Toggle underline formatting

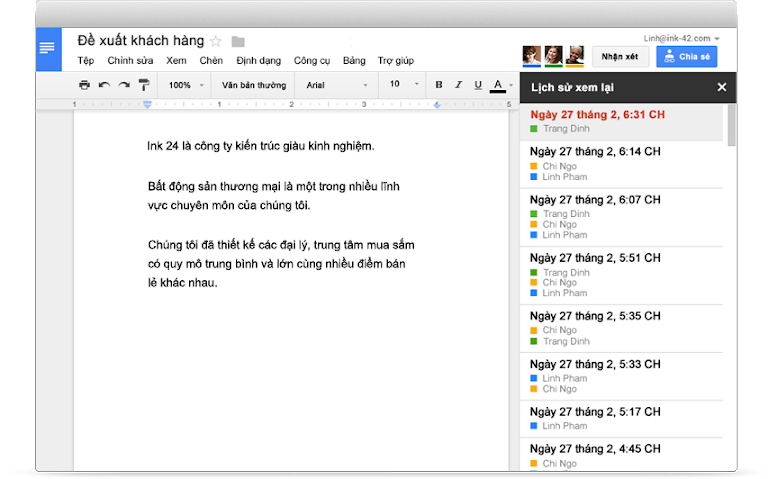pyautogui.click(x=477, y=85)
